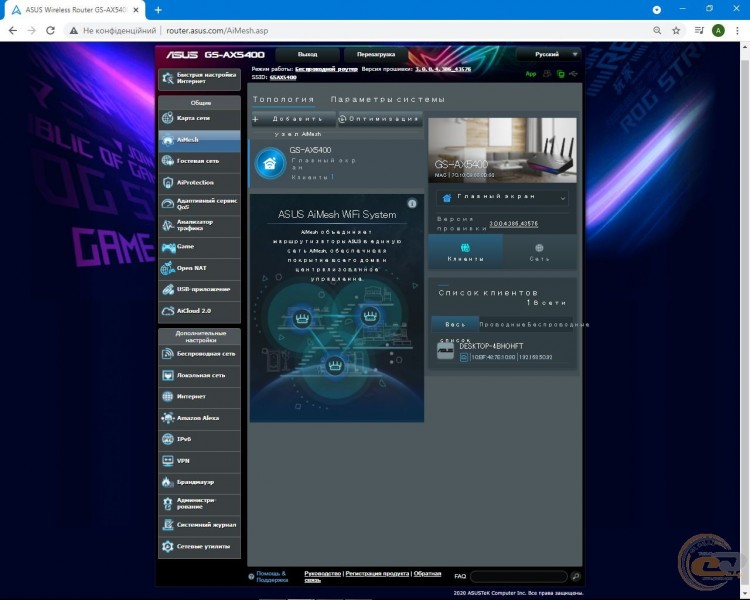The height and width of the screenshot is (600, 750).
Task: Select client DESKTOP-4BHOHFT in list
Action: 503,351
